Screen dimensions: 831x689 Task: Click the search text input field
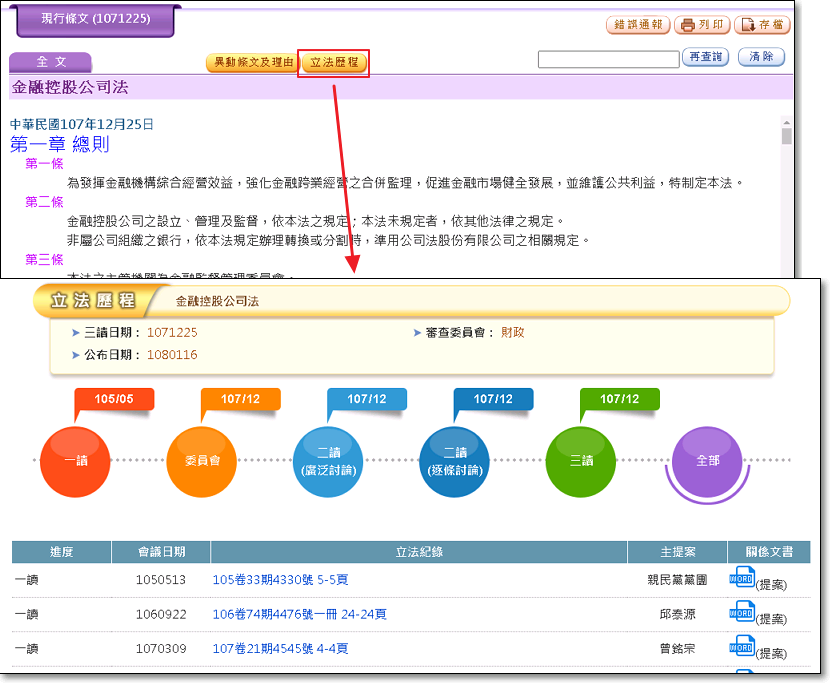pyautogui.click(x=608, y=60)
